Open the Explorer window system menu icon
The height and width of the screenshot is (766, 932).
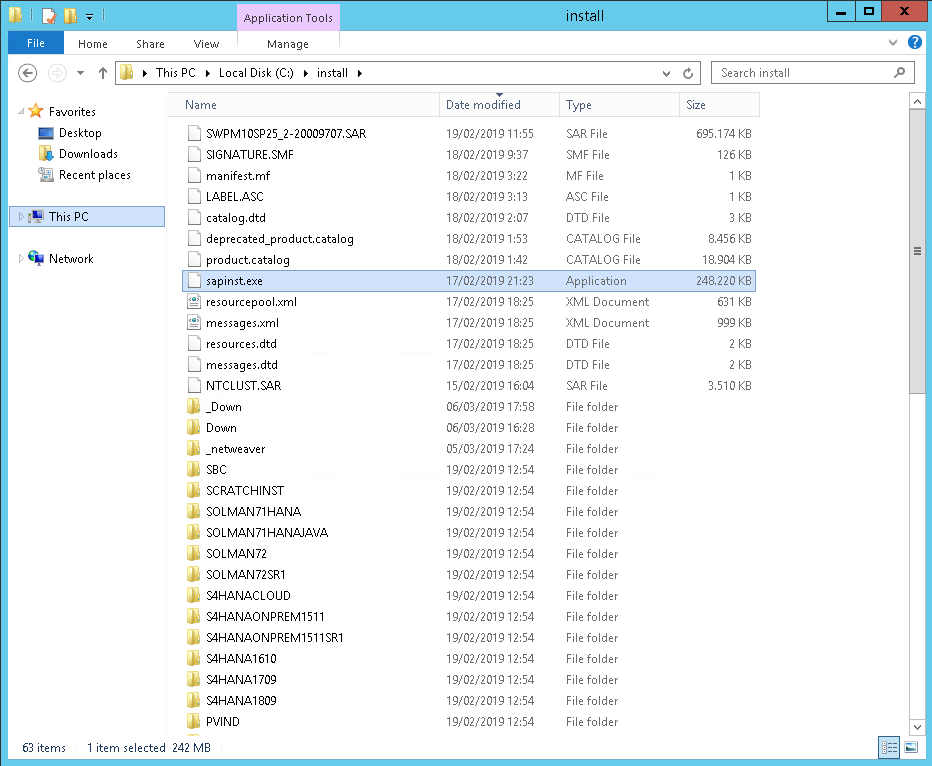coord(16,15)
